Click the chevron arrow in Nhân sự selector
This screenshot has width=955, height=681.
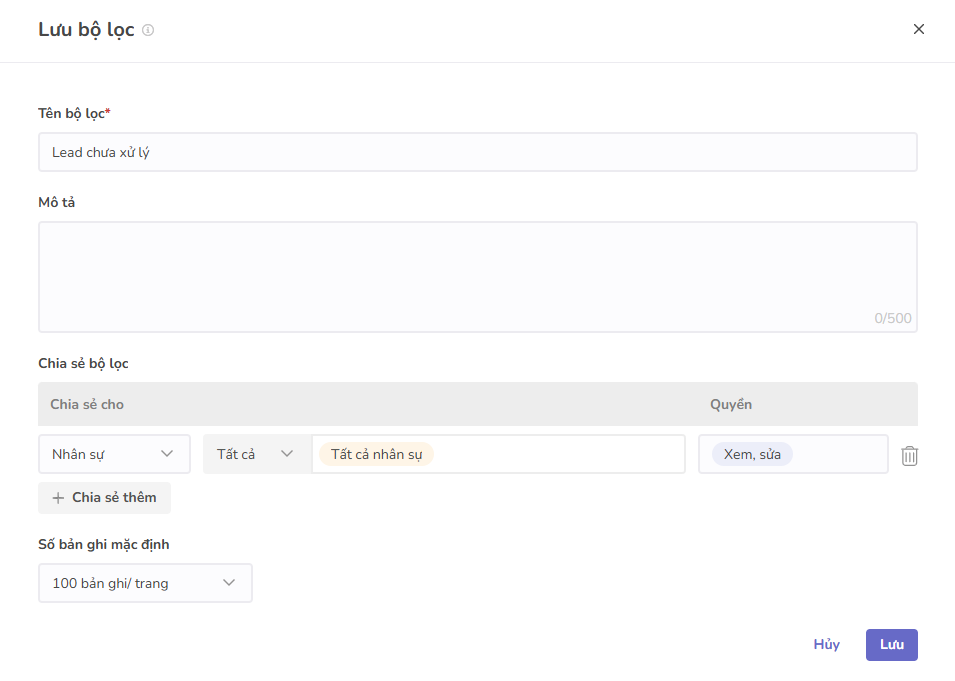click(x=167, y=454)
